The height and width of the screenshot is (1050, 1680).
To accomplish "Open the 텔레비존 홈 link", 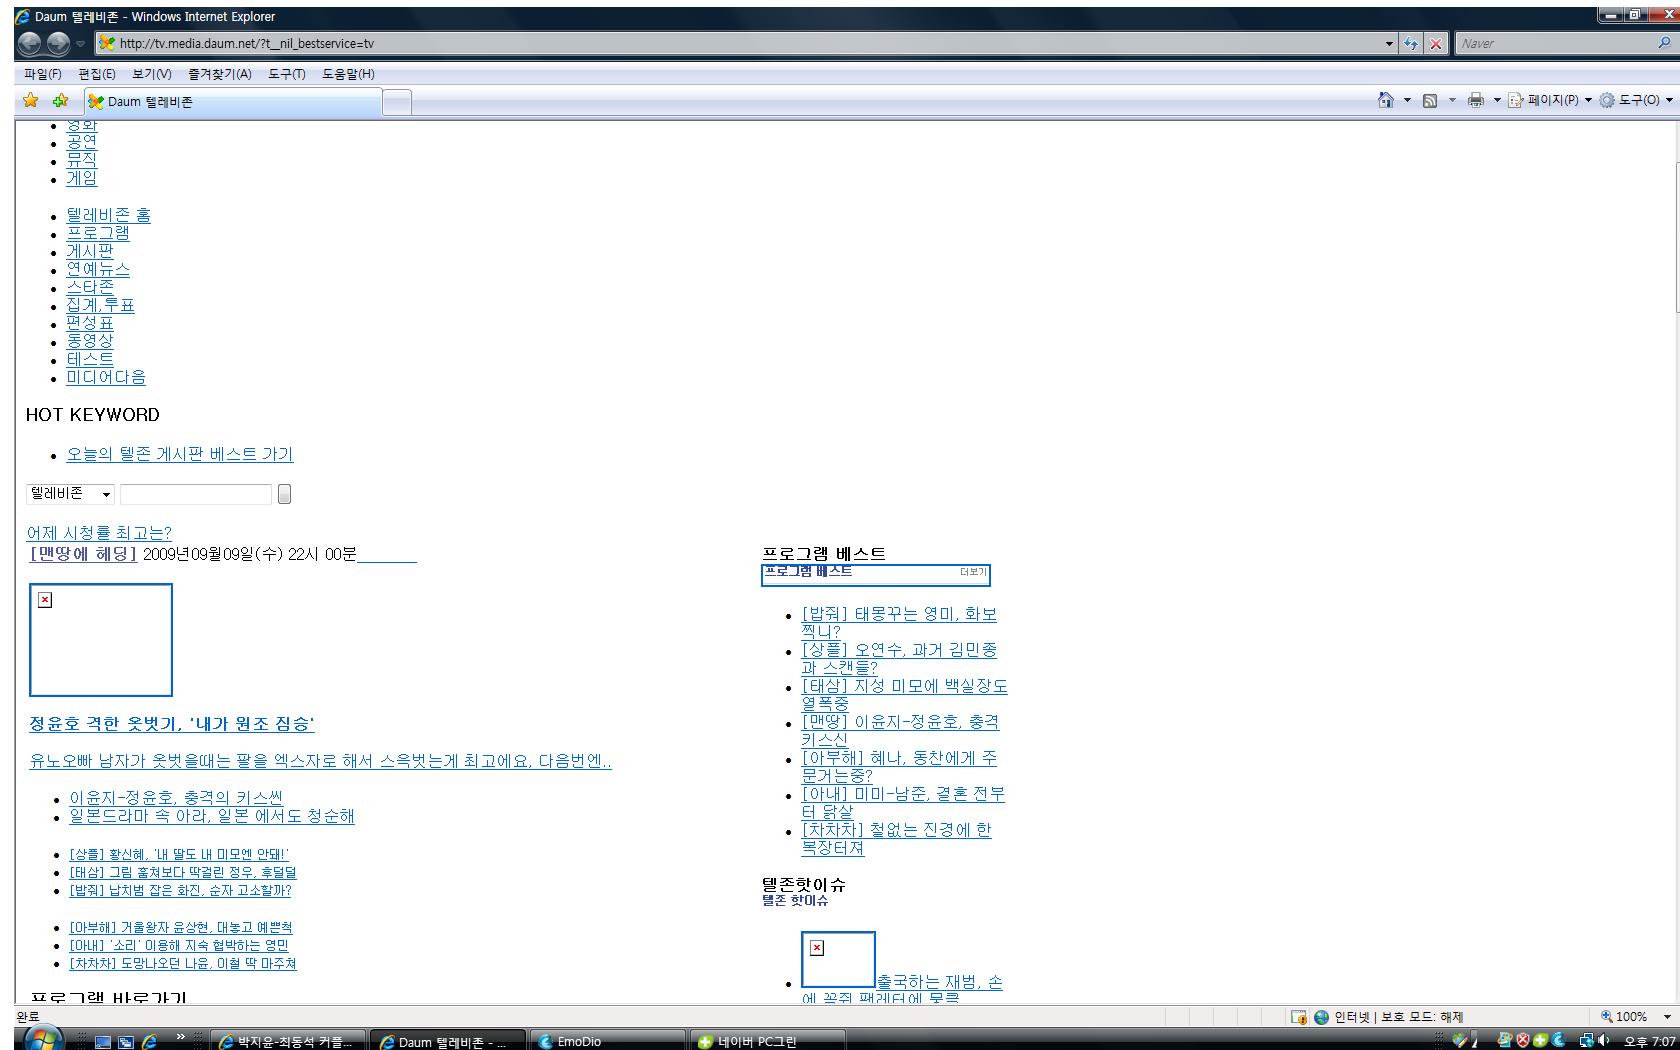I will [x=108, y=215].
